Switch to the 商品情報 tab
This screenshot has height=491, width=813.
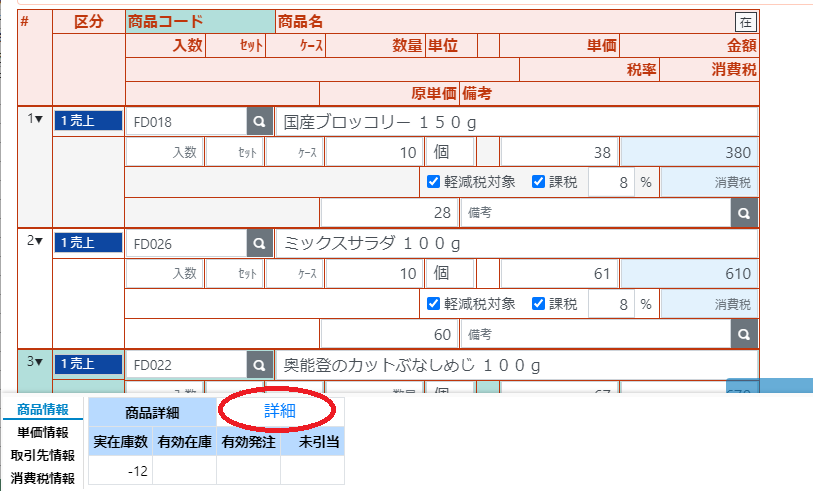43,409
